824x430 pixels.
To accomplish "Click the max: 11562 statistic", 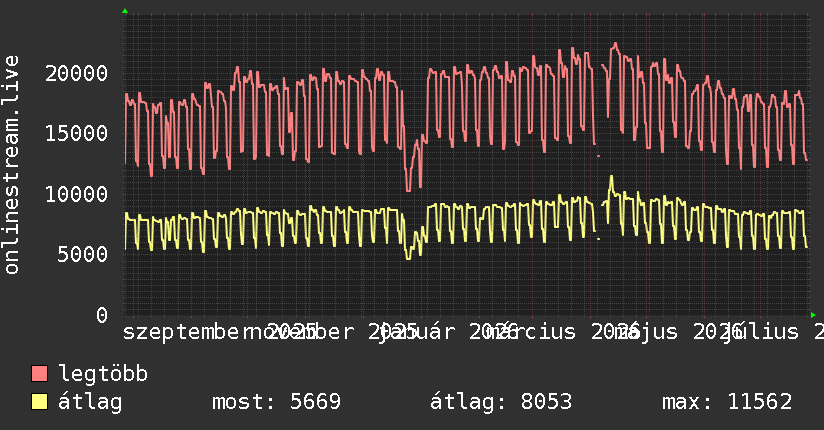I will tap(727, 402).
